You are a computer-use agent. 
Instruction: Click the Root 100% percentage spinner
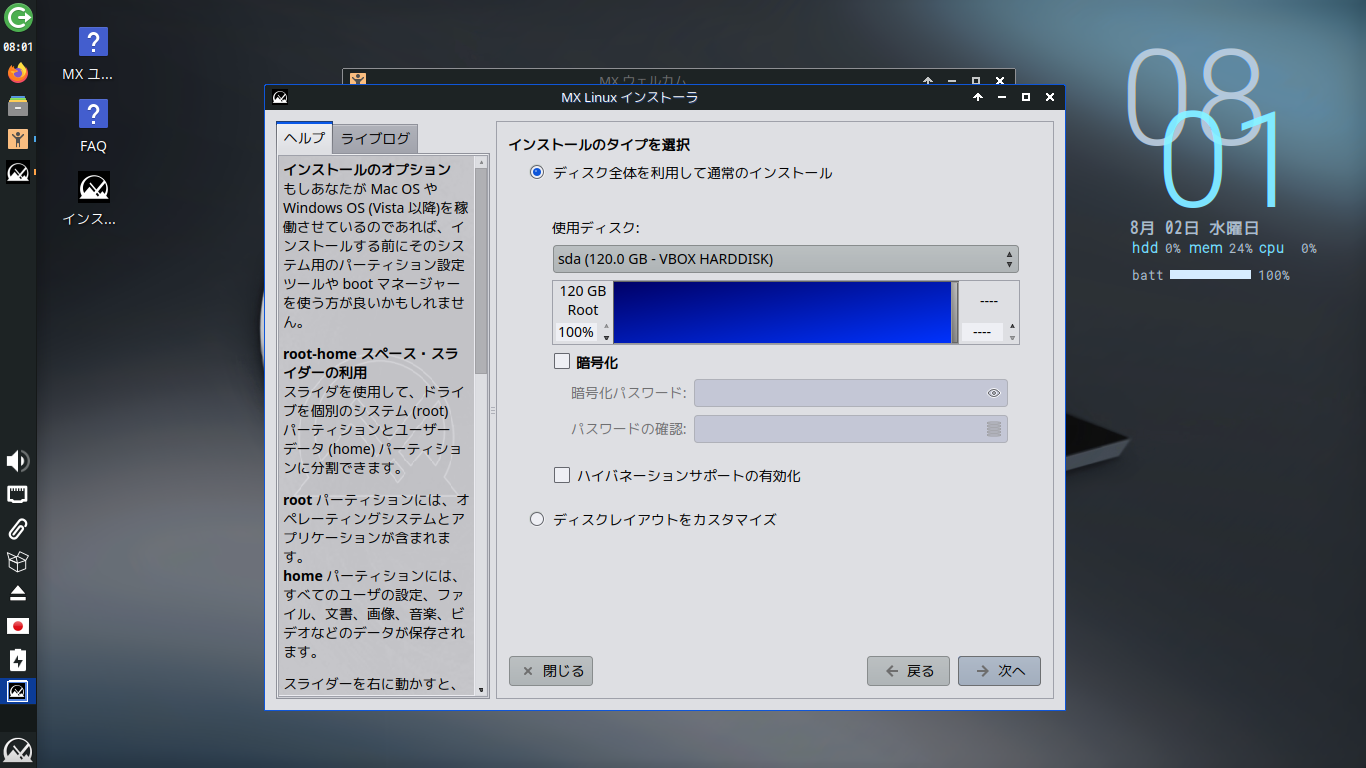pyautogui.click(x=583, y=332)
